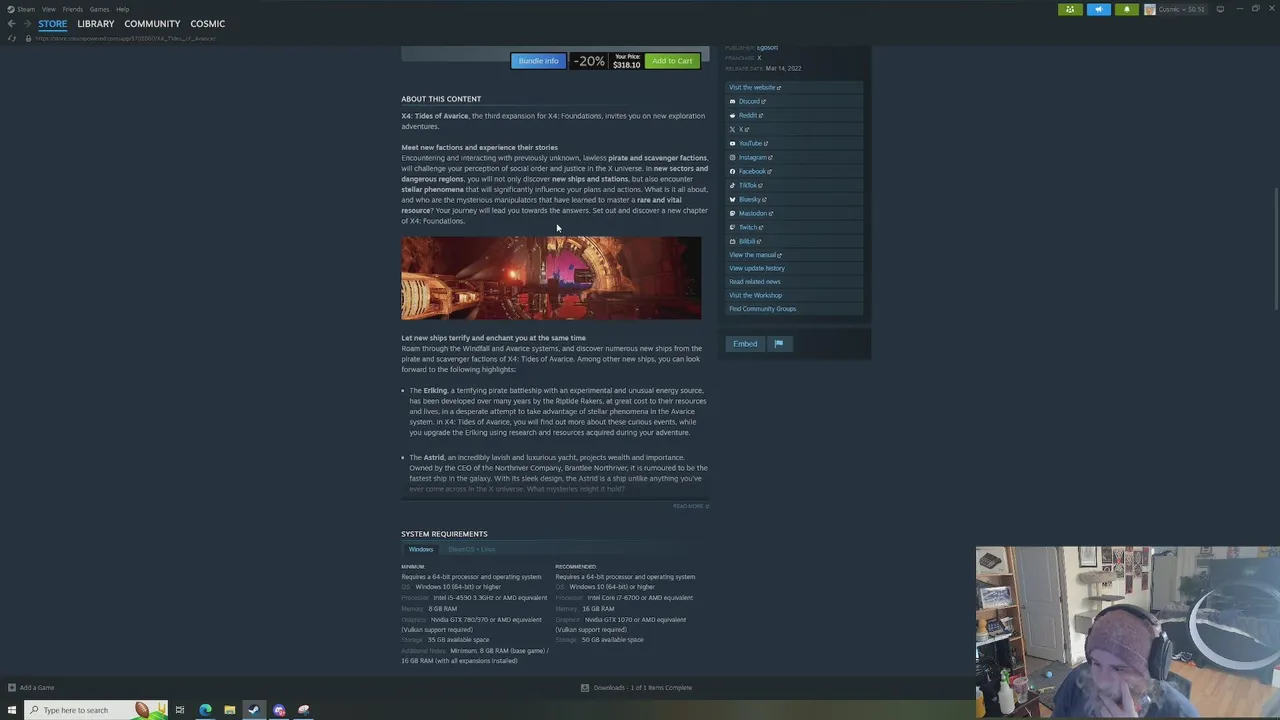The height and width of the screenshot is (720, 1280).
Task: Click the report flag icon button
Action: point(779,344)
